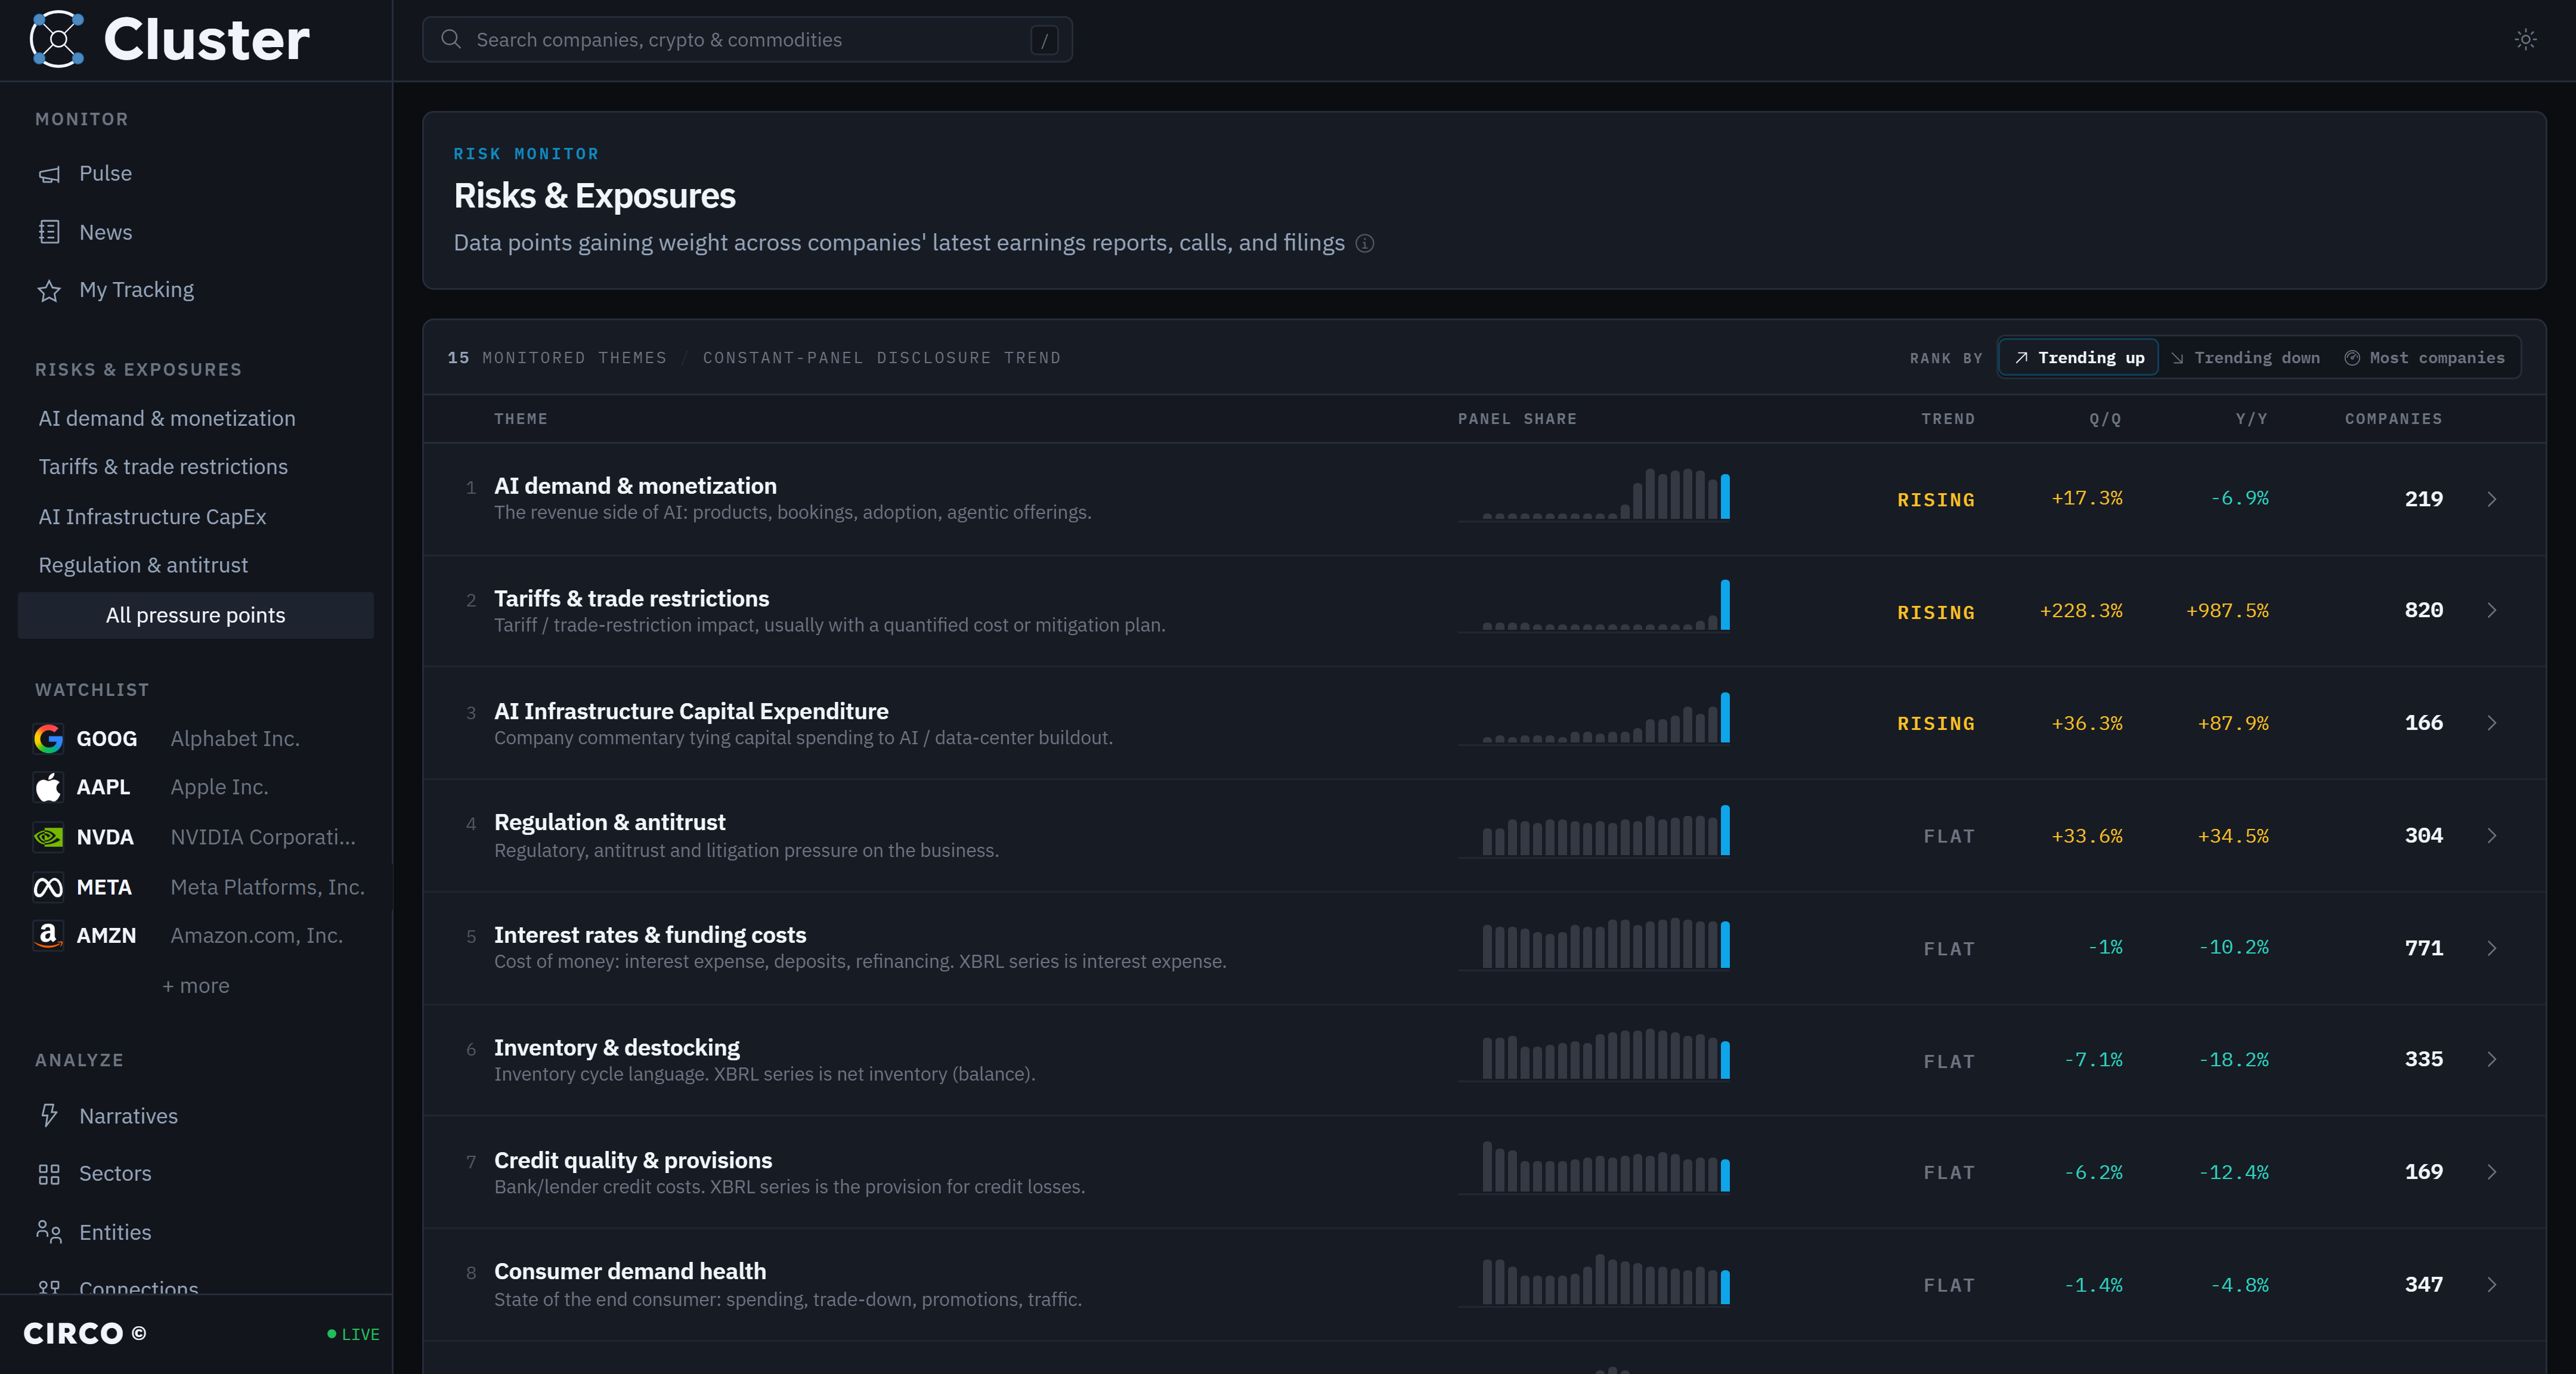This screenshot has width=2576, height=1374.
Task: Expand the AI demand & monetization row chevron
Action: point(2492,499)
